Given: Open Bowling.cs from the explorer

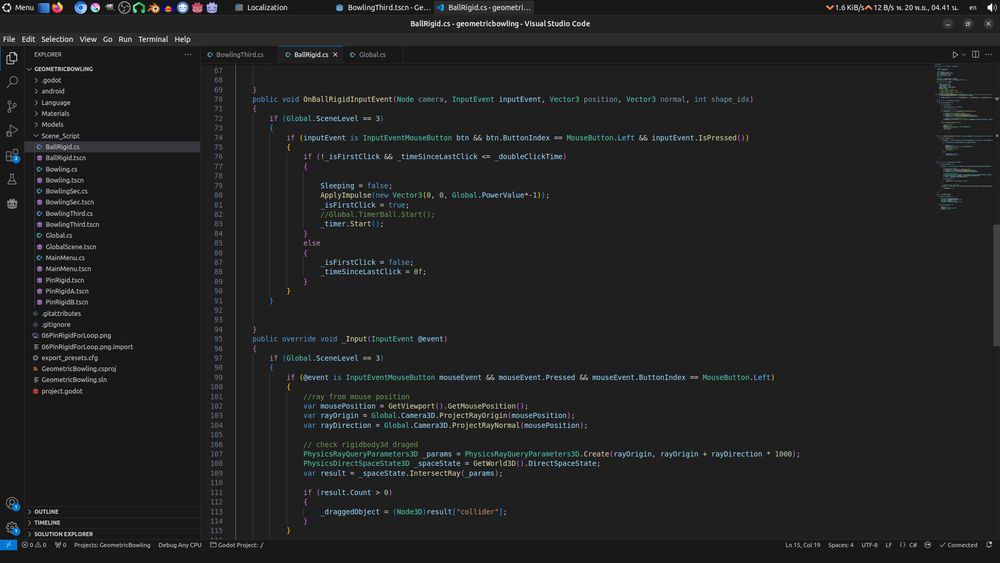Looking at the screenshot, I should tap(61, 169).
